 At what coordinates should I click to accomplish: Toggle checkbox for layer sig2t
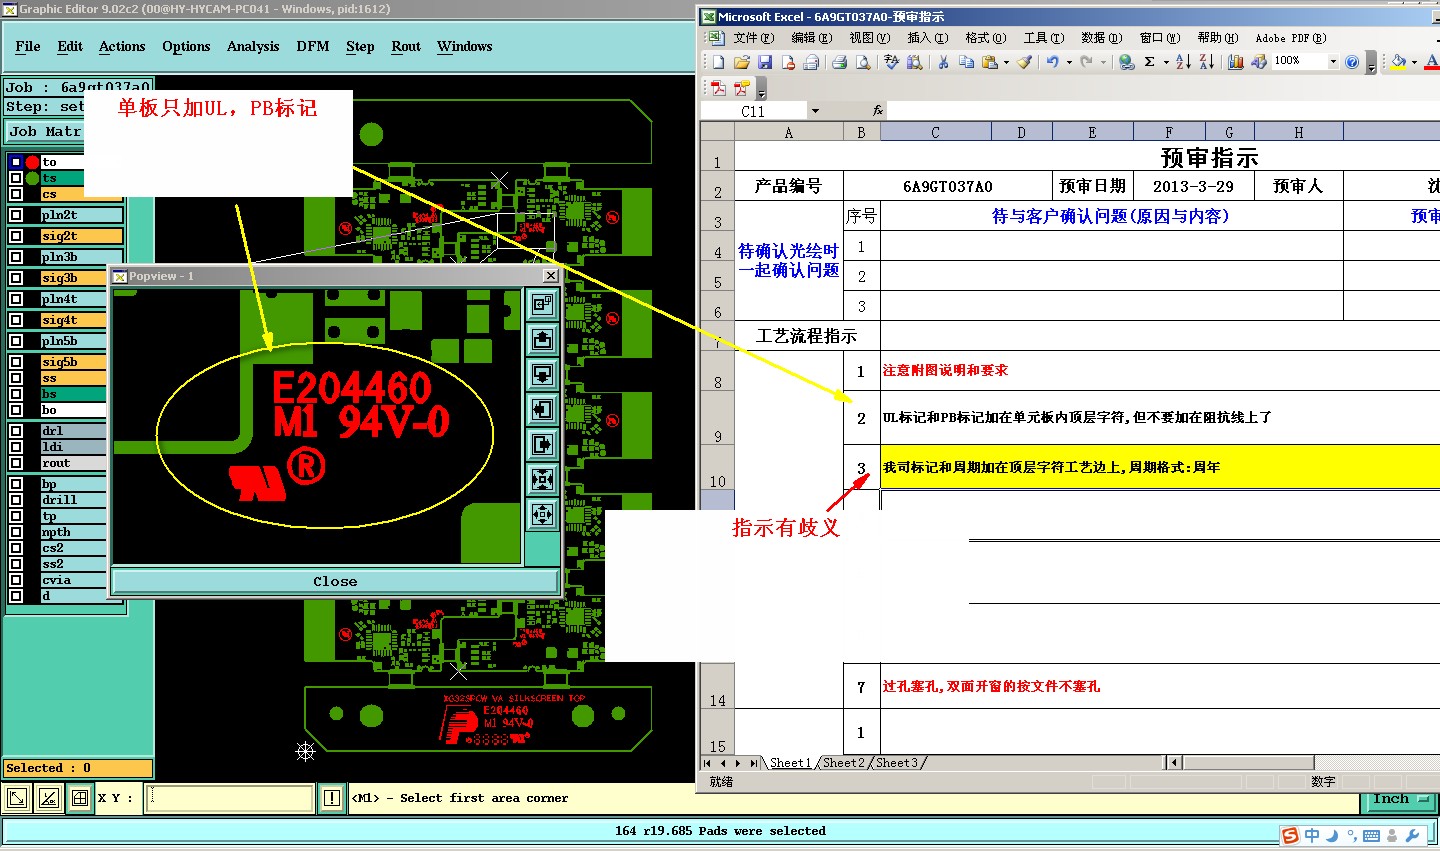tap(16, 236)
